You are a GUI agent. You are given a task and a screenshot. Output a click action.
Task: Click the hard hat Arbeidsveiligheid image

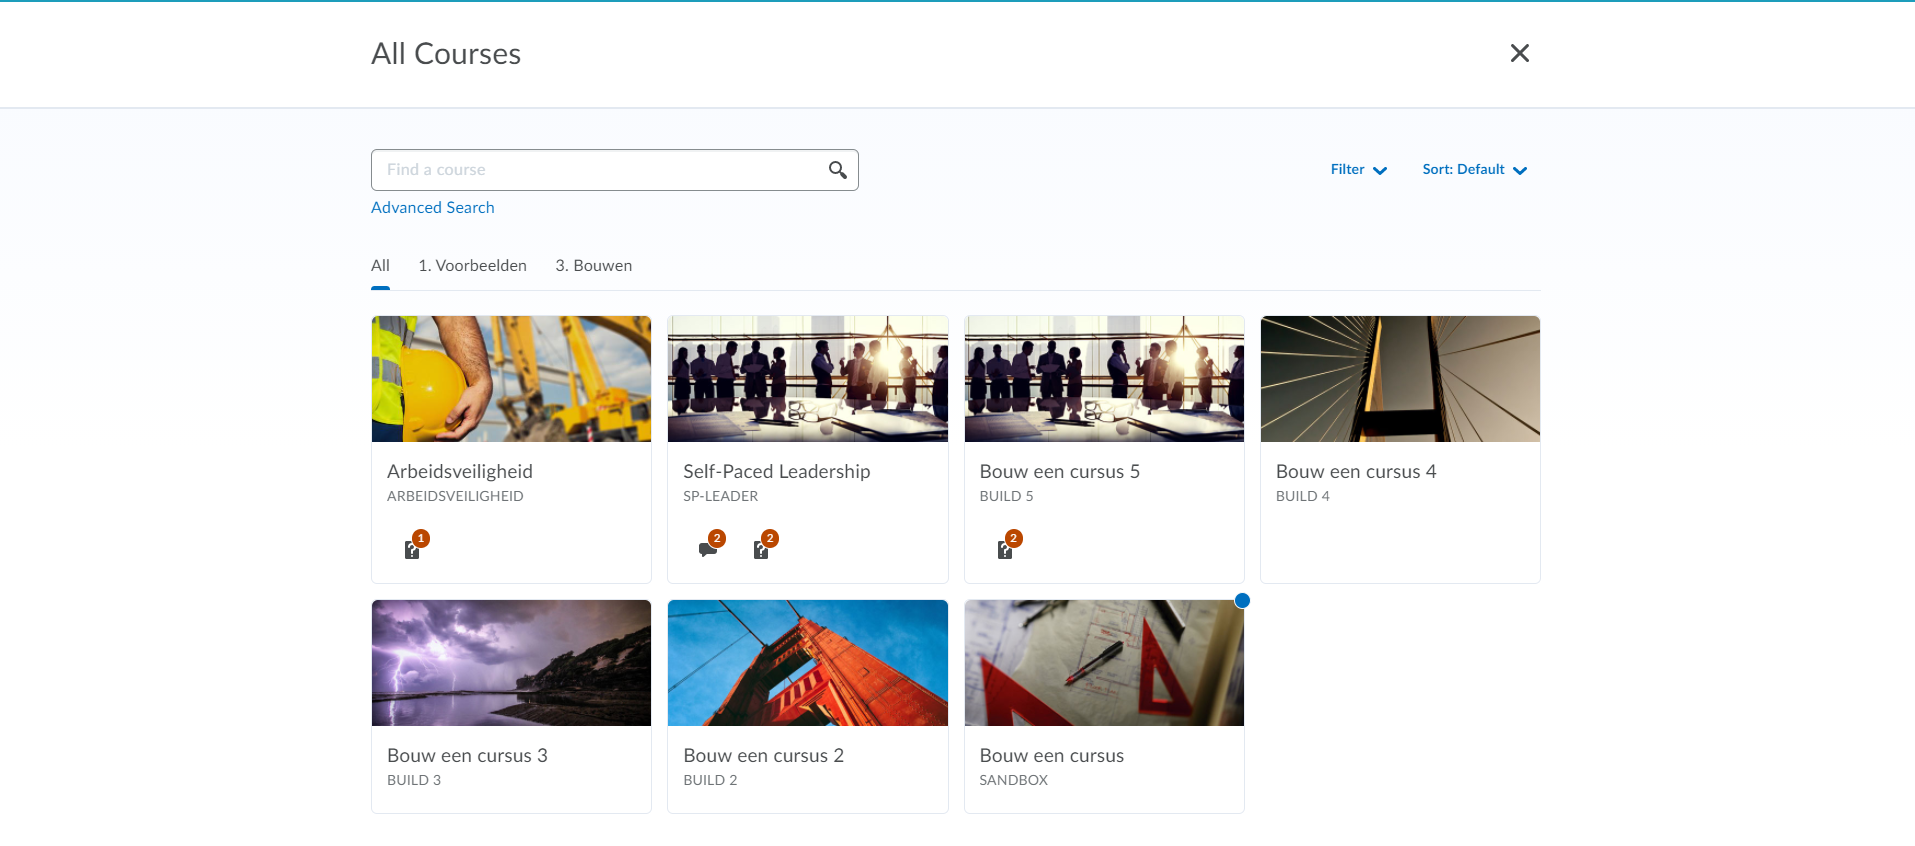click(x=511, y=379)
